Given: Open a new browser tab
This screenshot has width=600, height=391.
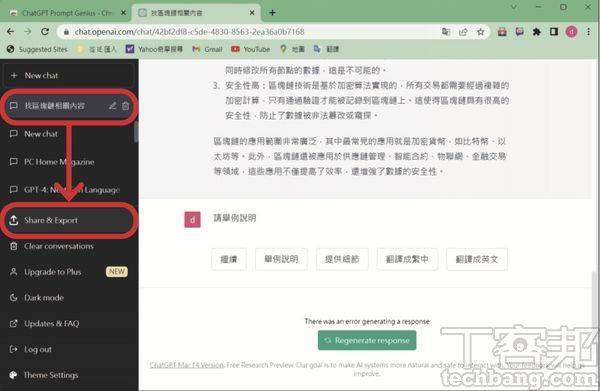Looking at the screenshot, I should pyautogui.click(x=272, y=13).
